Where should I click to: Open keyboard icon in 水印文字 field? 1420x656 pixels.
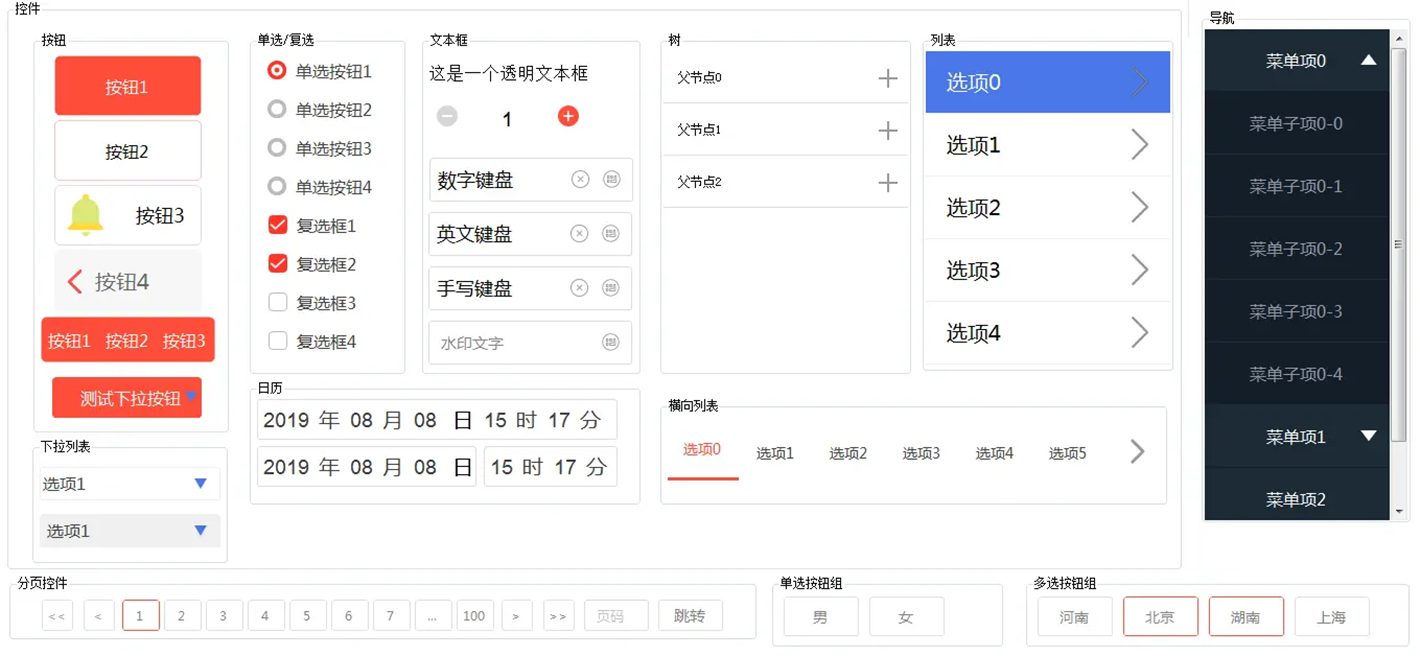[611, 342]
